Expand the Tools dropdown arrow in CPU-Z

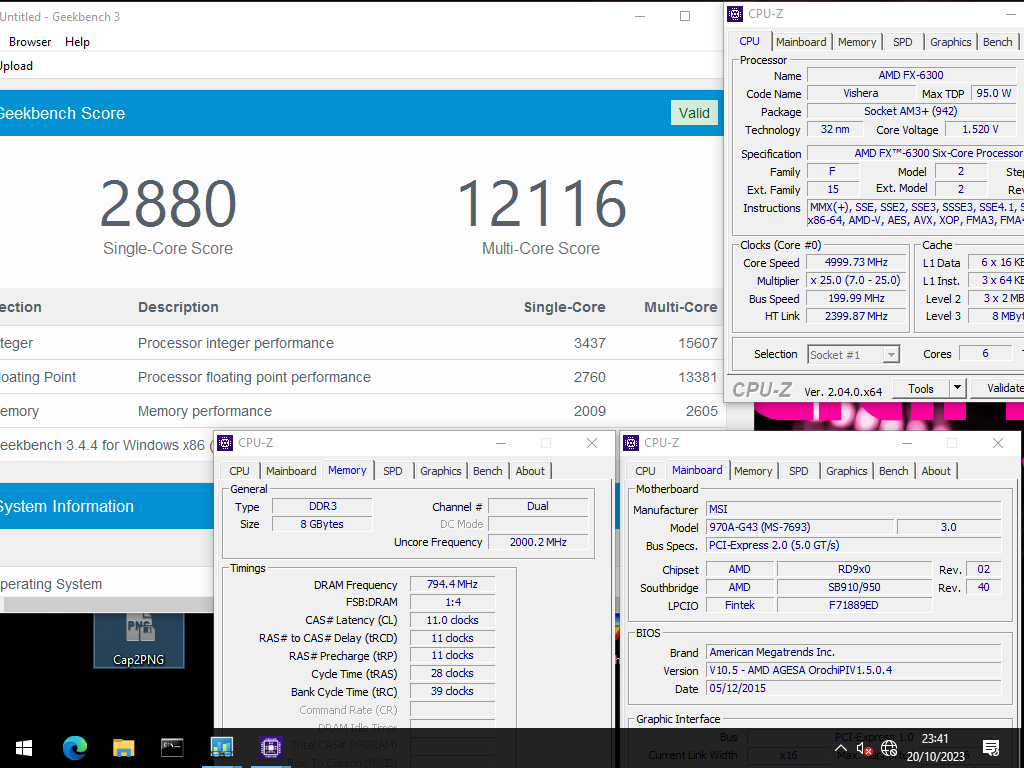[957, 389]
